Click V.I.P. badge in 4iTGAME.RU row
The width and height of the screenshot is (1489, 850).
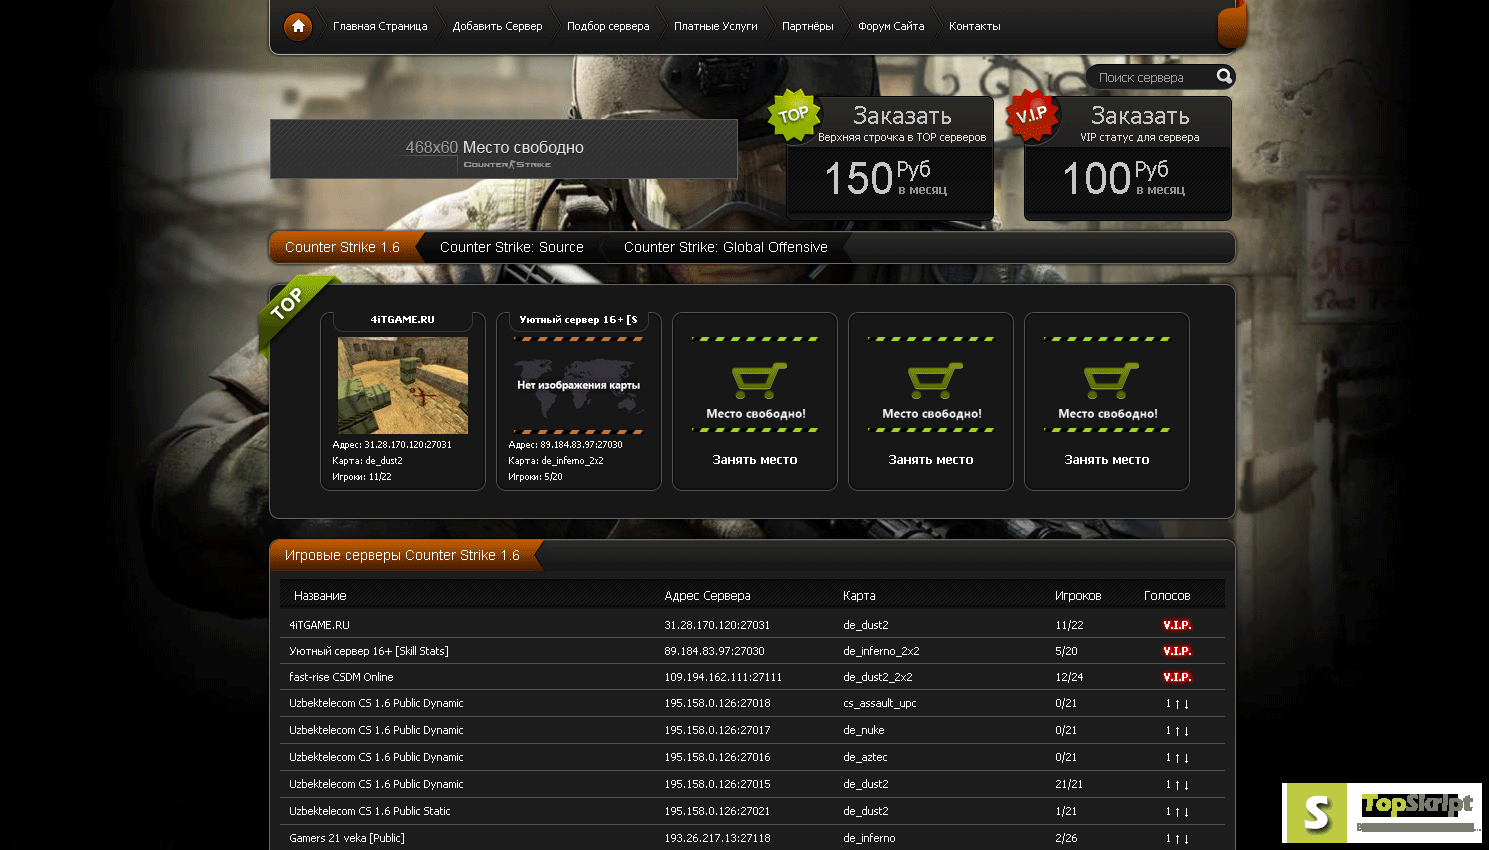tap(1177, 625)
